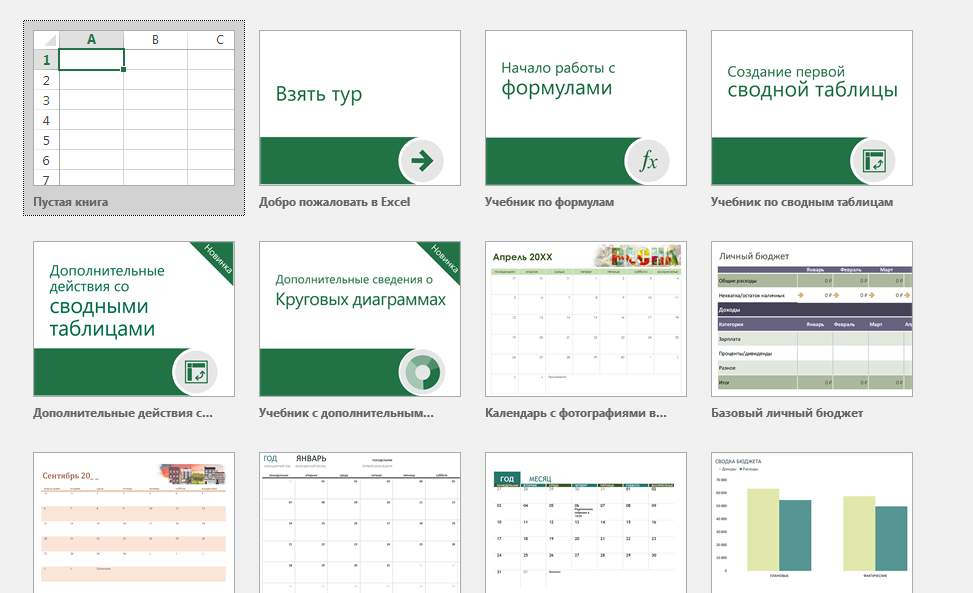Image resolution: width=973 pixels, height=593 pixels.
Task: Click the arrow icon on 'Взять тур'
Action: point(422,161)
